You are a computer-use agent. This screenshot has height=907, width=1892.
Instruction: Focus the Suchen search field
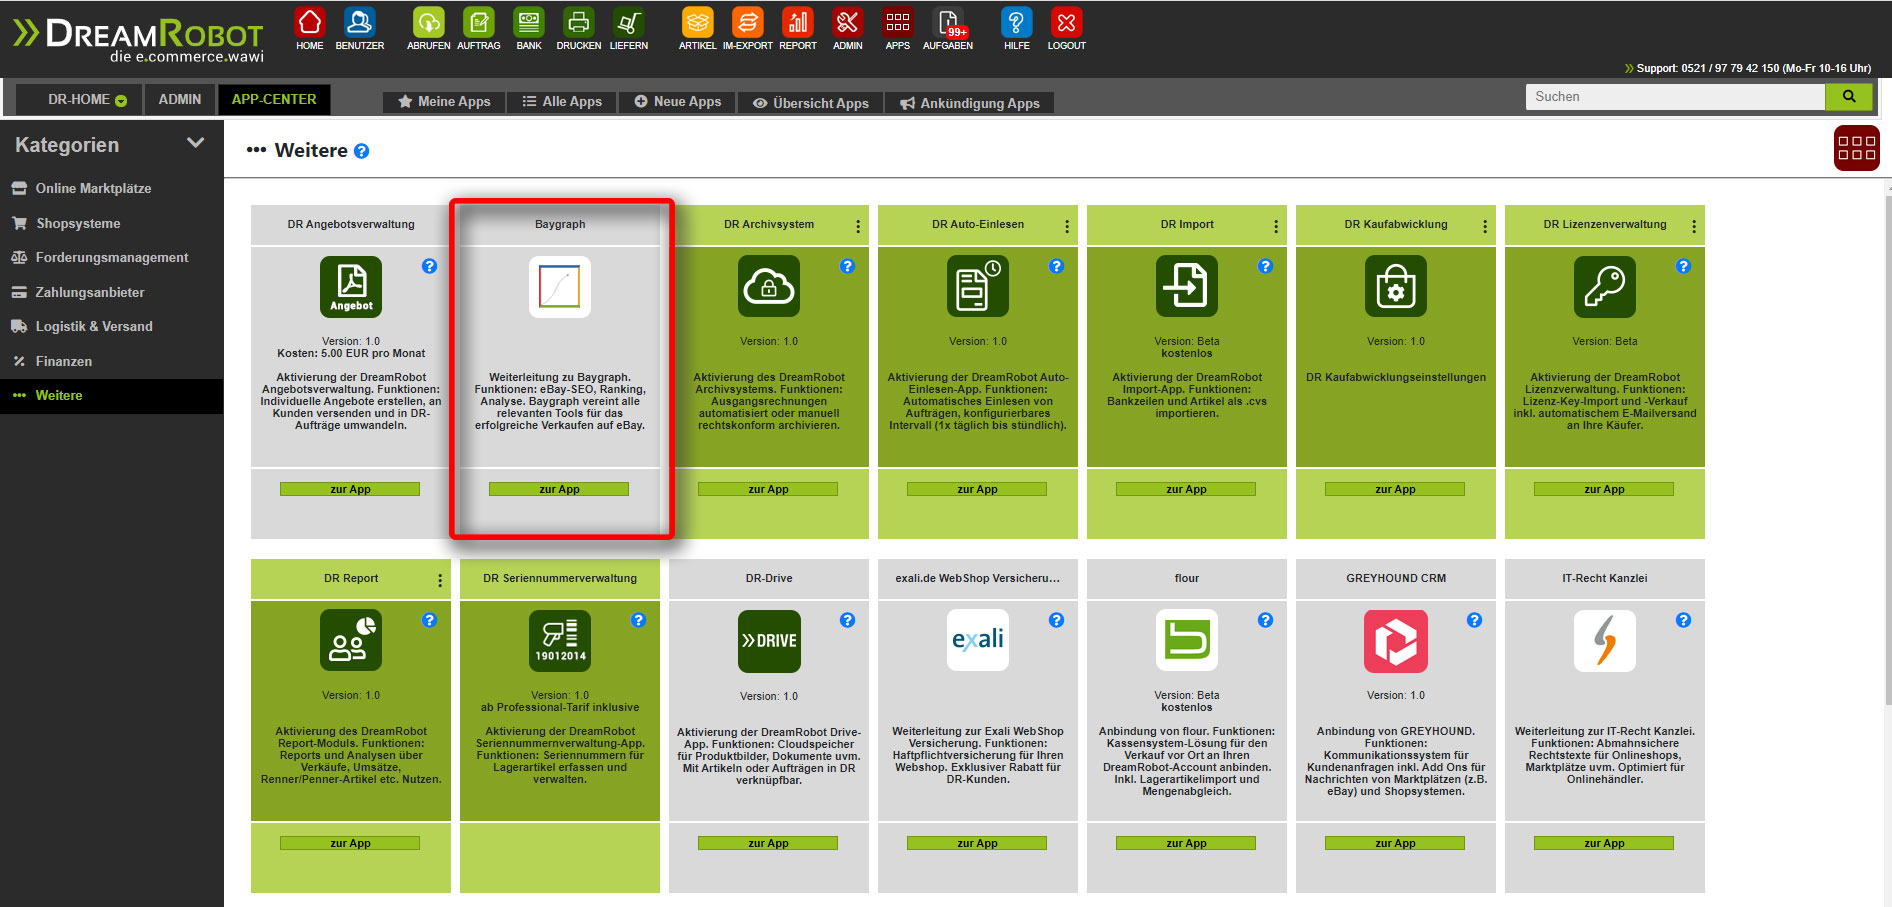(x=1675, y=96)
